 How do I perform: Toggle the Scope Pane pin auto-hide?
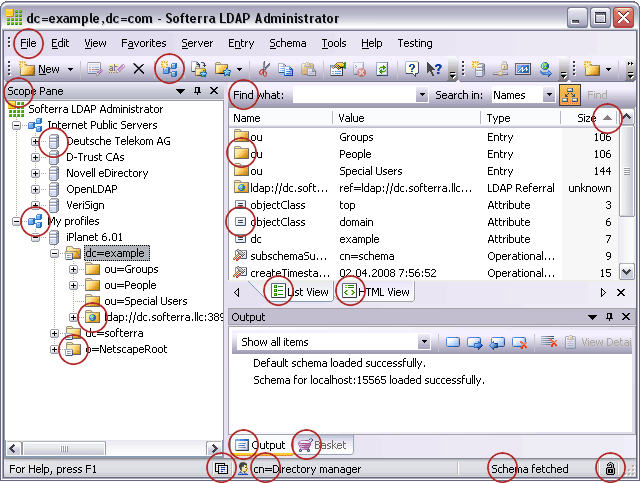(x=198, y=91)
